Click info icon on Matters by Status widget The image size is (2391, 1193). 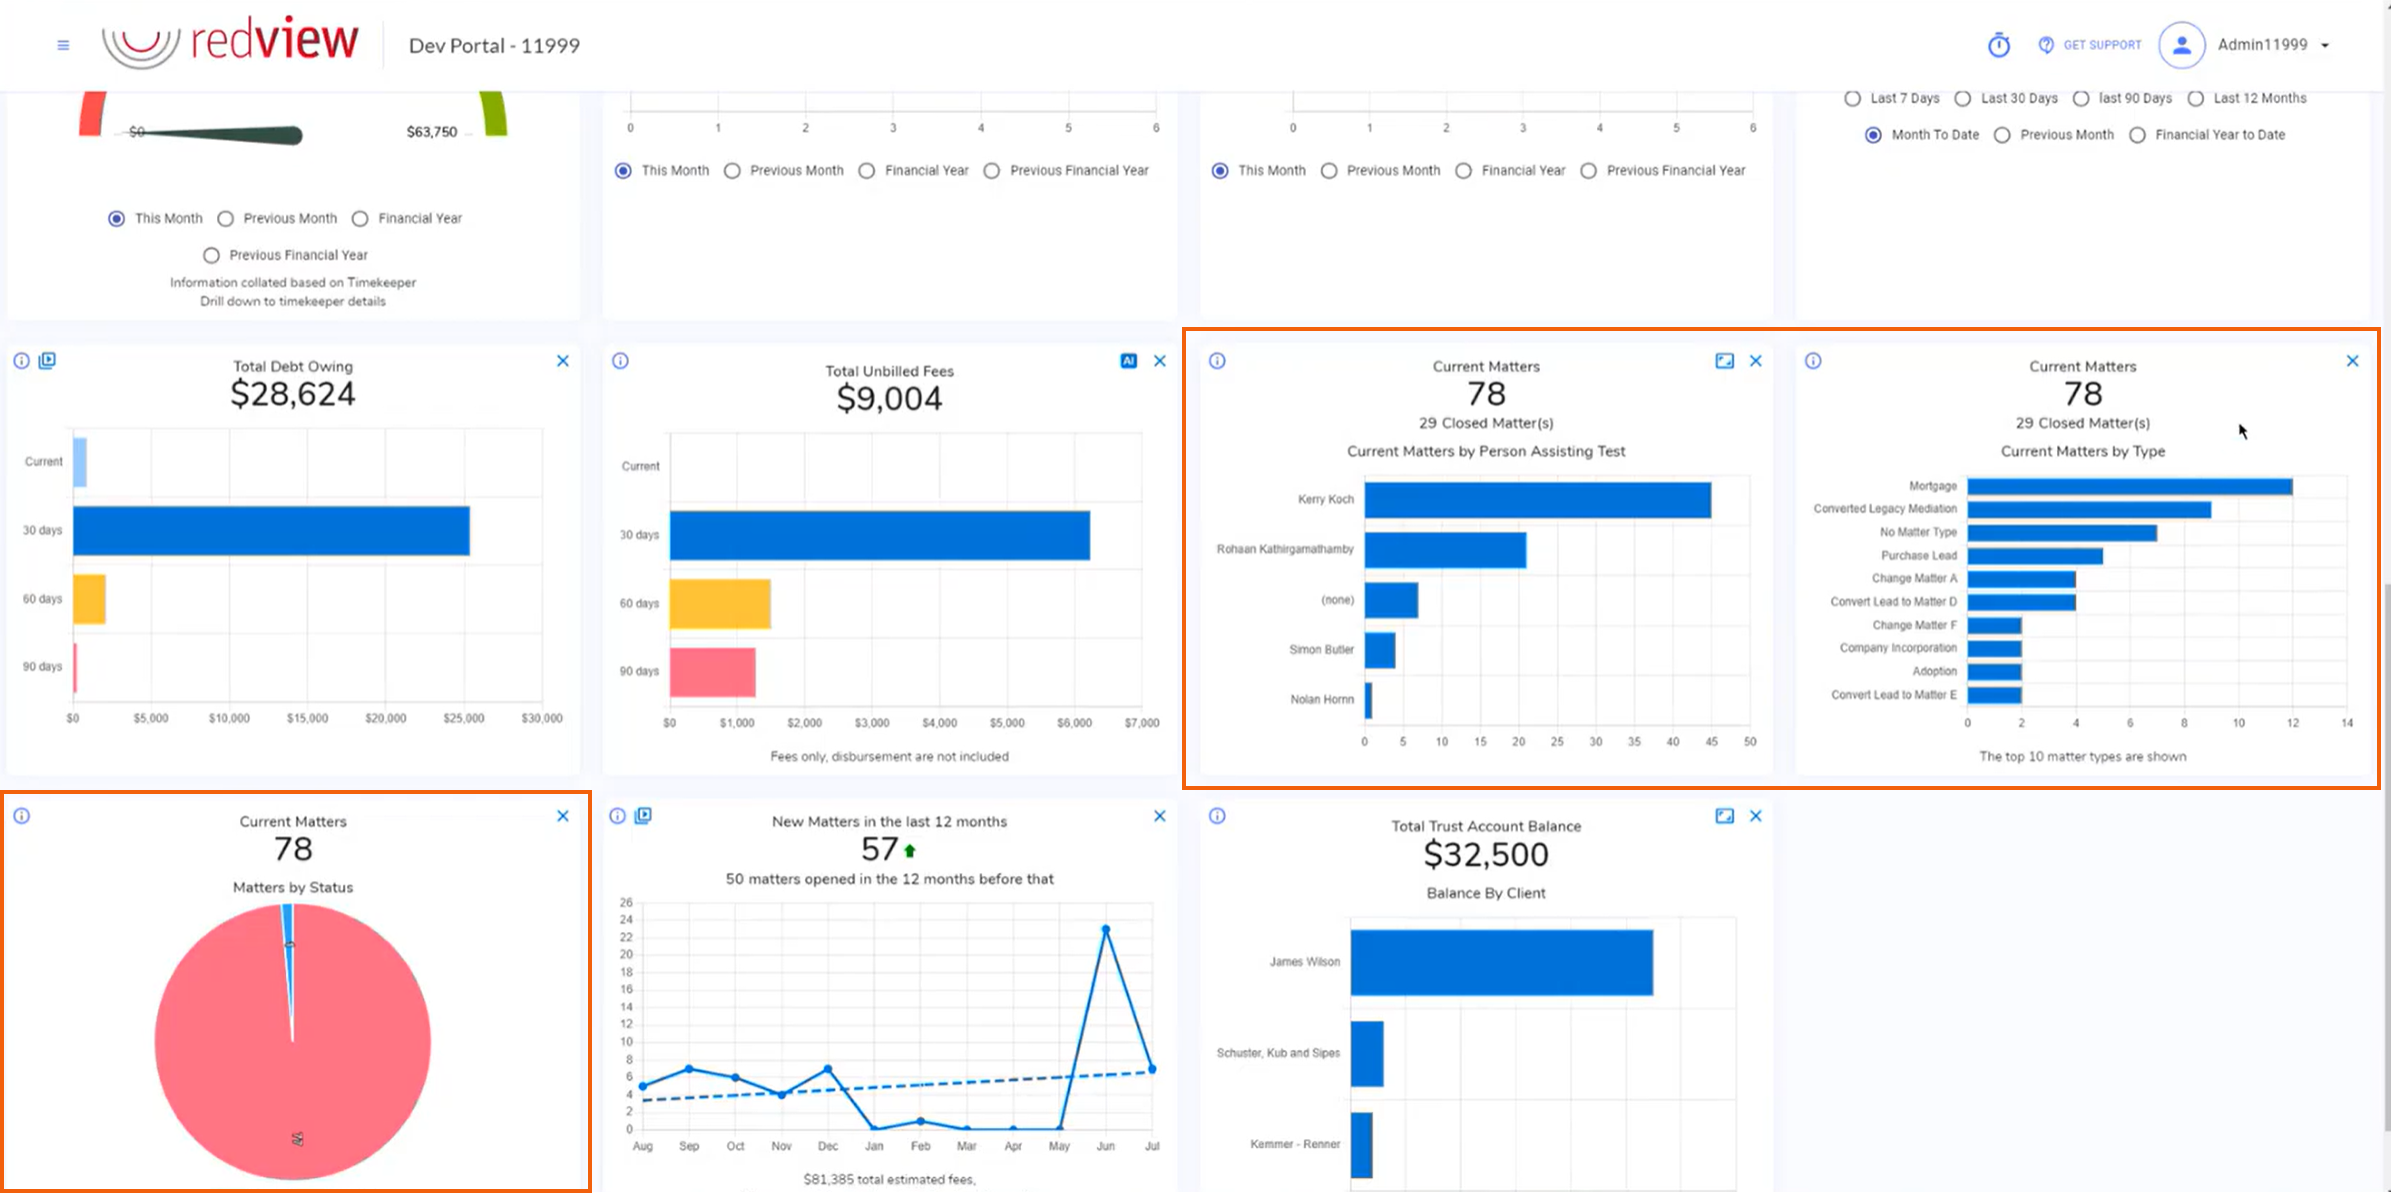(x=21, y=816)
